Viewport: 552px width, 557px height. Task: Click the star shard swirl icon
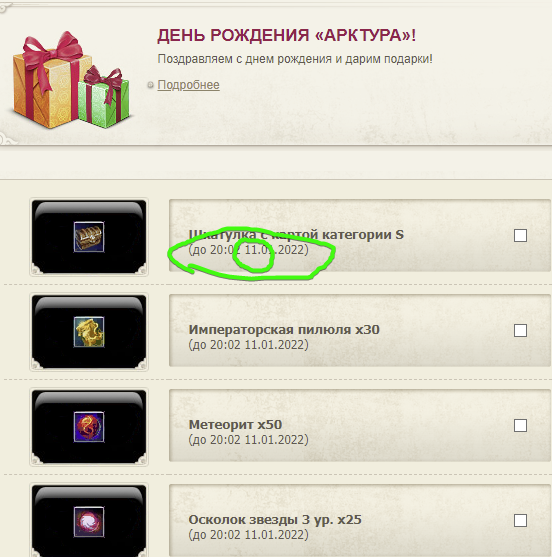pos(89,521)
